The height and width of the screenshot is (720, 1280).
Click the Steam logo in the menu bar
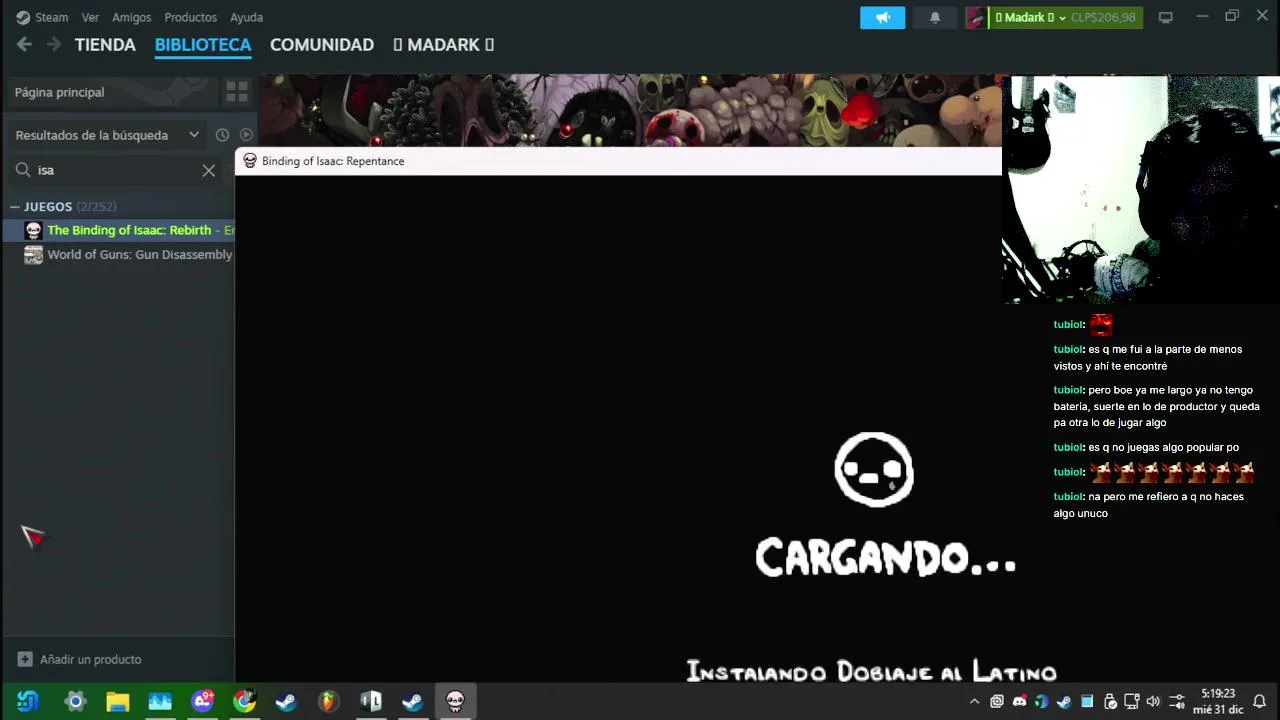pos(23,17)
